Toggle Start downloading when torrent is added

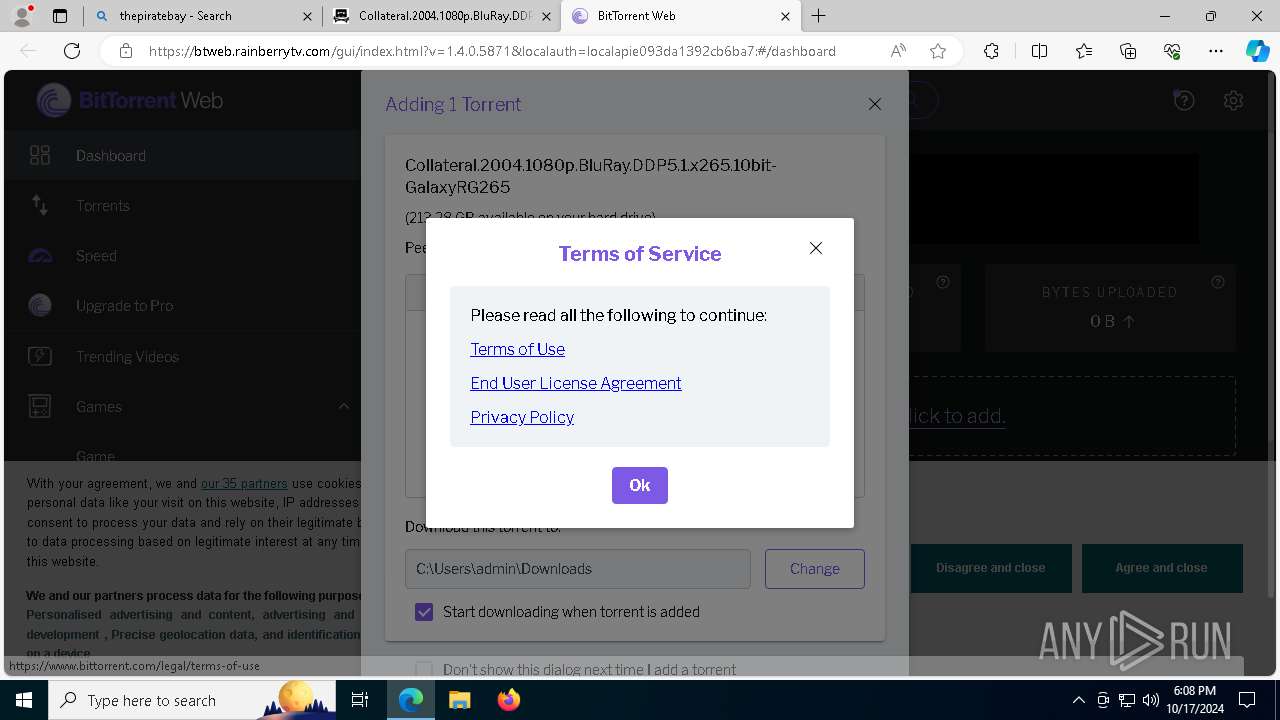point(424,612)
